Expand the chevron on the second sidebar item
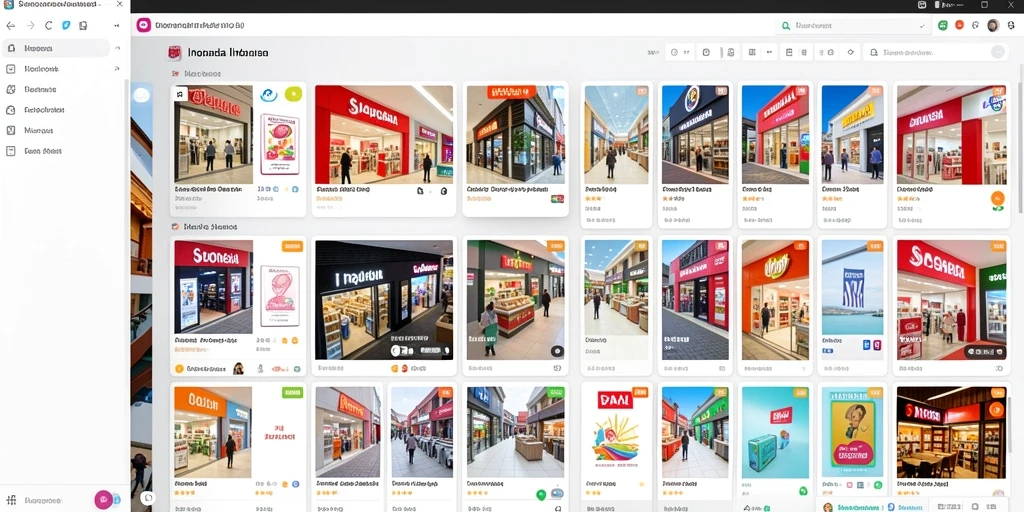This screenshot has height=512, width=1024. pos(118,69)
